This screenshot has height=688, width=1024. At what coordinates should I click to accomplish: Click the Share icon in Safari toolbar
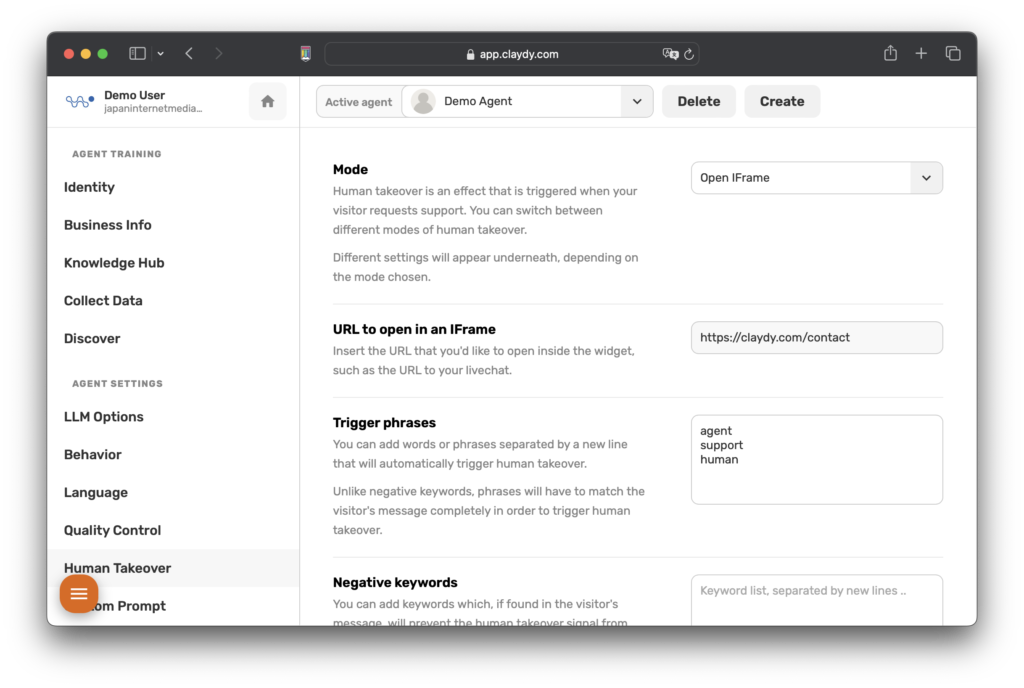click(x=890, y=54)
